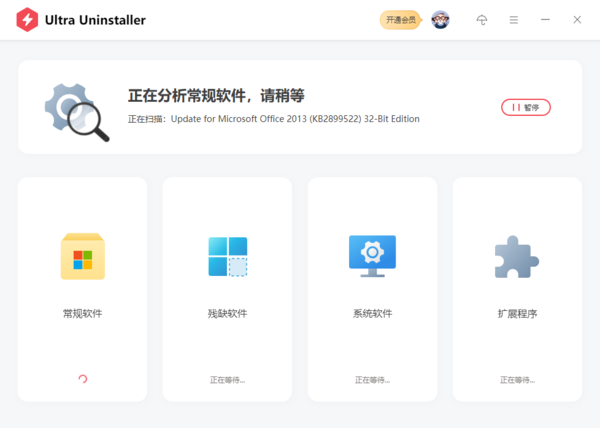Select the 扩展程序 puzzle piece icon

tap(517, 256)
